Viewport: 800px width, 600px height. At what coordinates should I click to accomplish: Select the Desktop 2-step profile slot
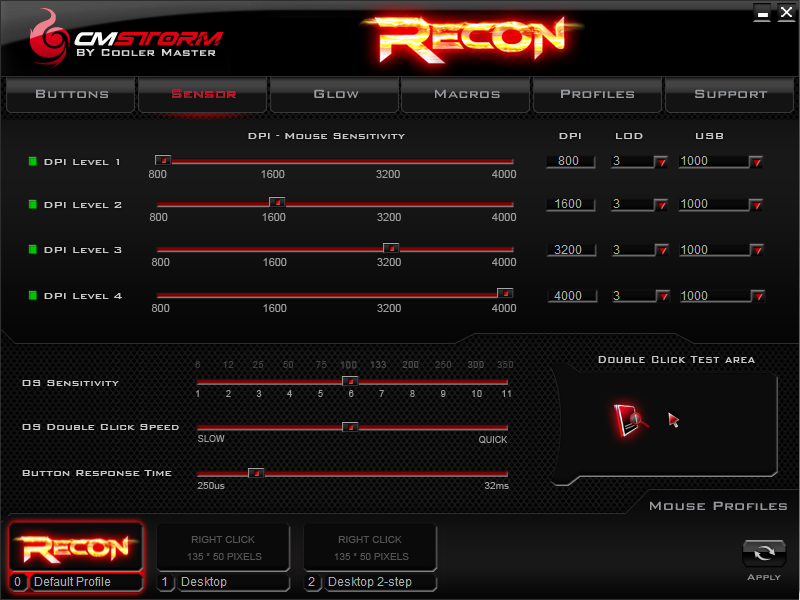(x=380, y=582)
